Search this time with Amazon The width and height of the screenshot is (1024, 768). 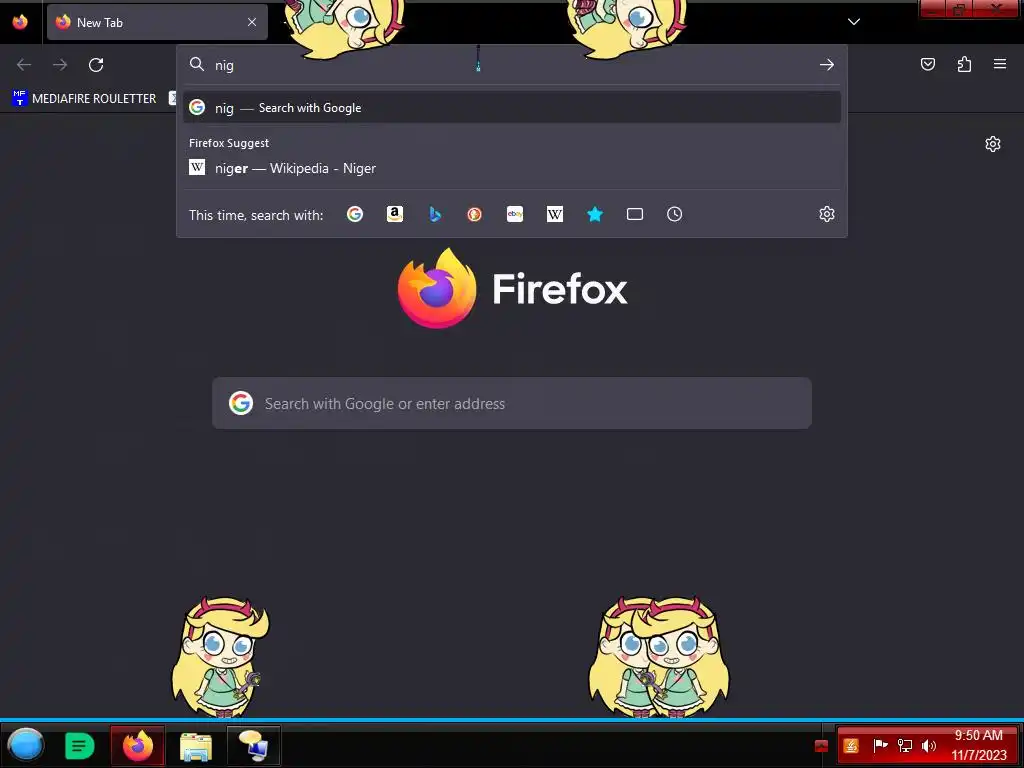394,214
